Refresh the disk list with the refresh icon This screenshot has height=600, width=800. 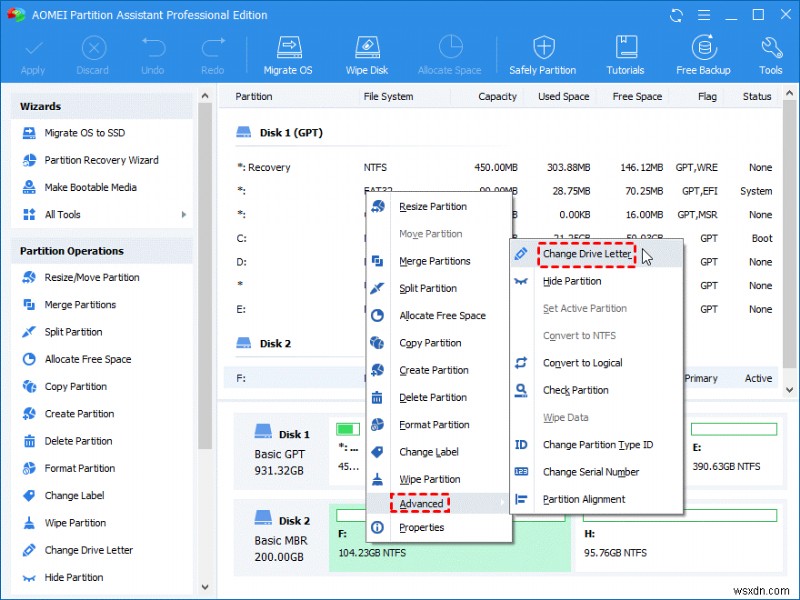click(676, 15)
